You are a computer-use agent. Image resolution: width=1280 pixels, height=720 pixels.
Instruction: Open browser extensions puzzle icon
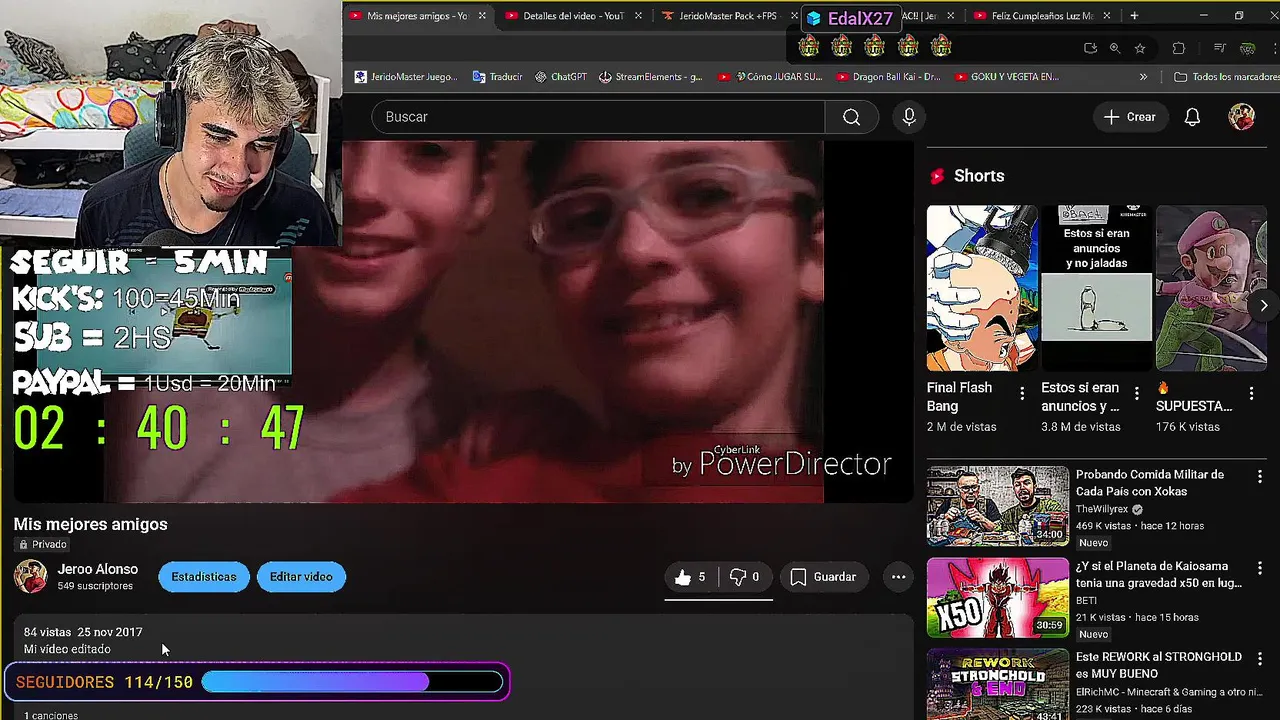pyautogui.click(x=1179, y=48)
